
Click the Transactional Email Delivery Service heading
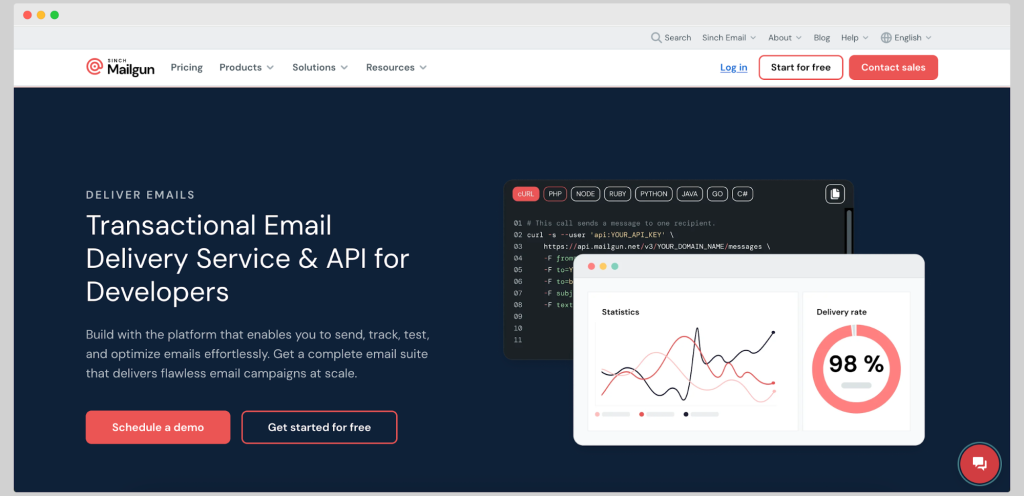click(247, 258)
